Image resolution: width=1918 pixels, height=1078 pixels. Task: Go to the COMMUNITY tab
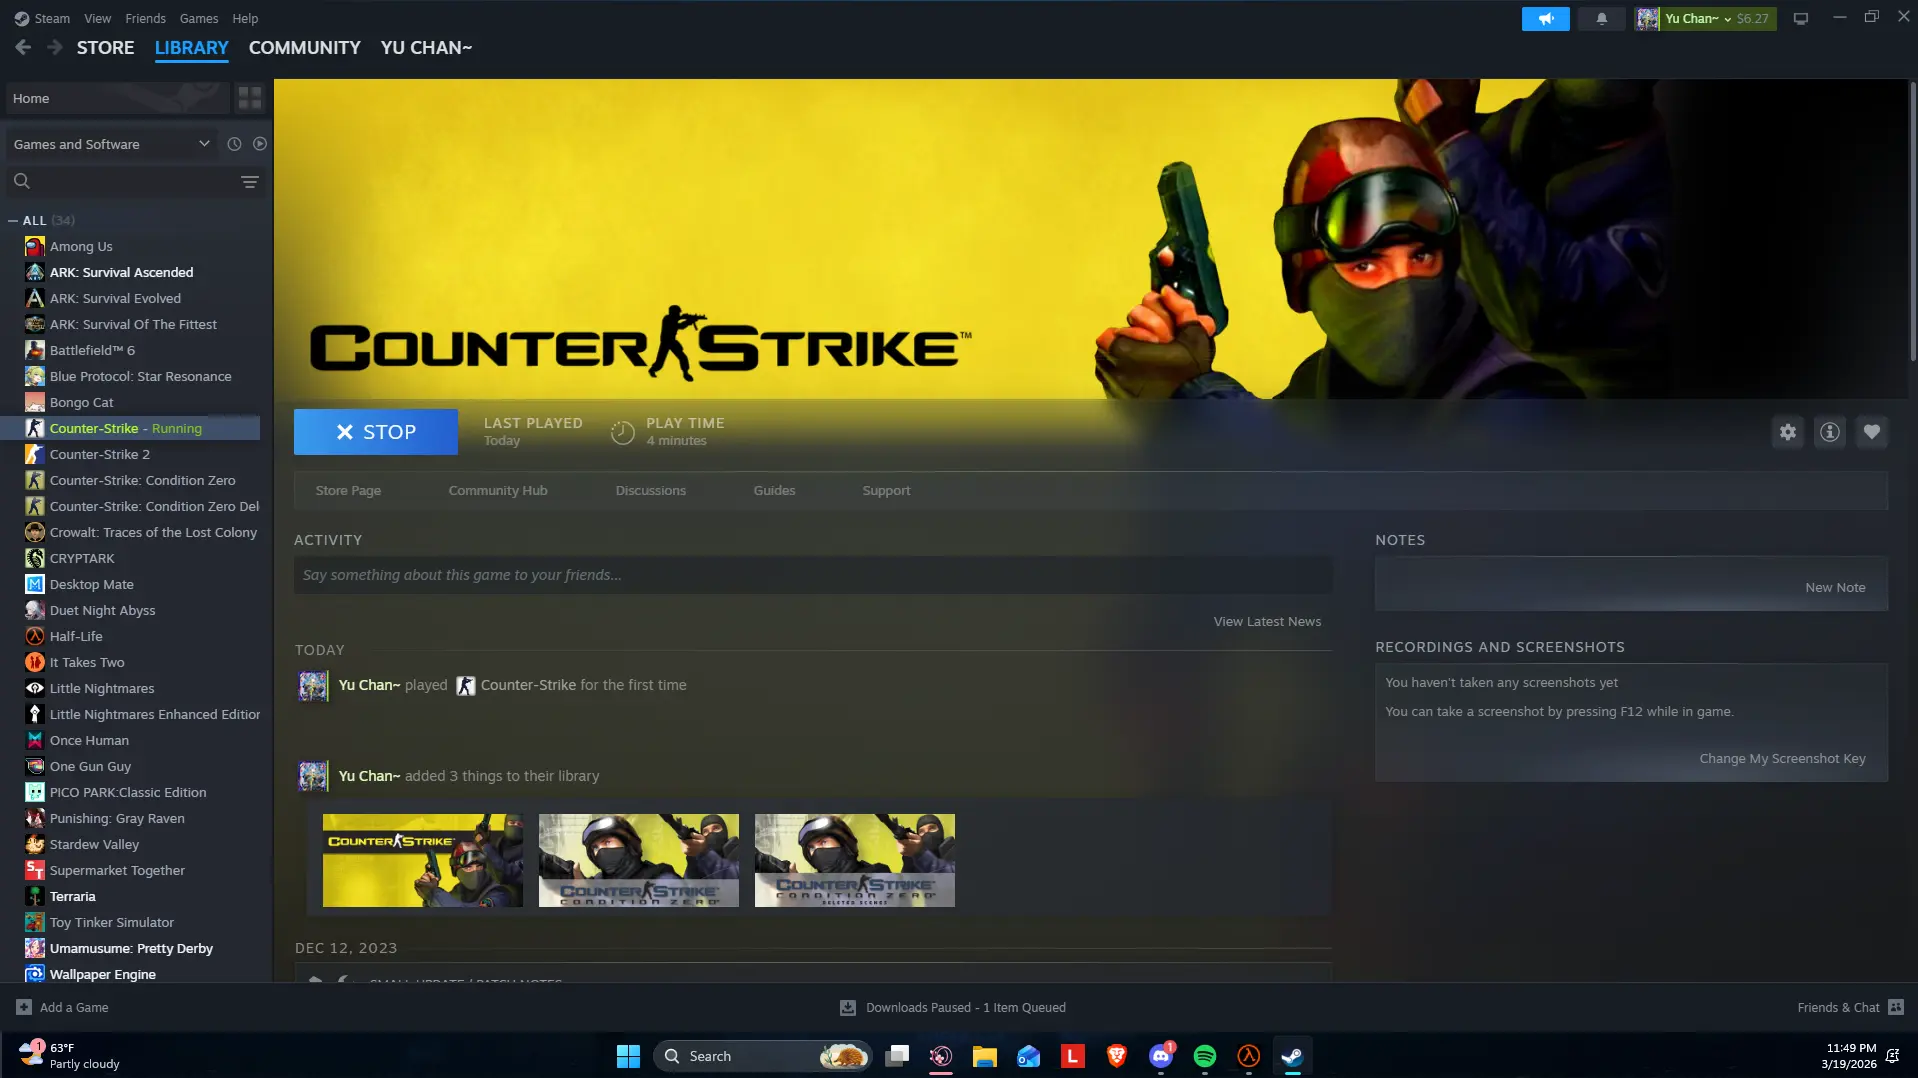tap(305, 47)
